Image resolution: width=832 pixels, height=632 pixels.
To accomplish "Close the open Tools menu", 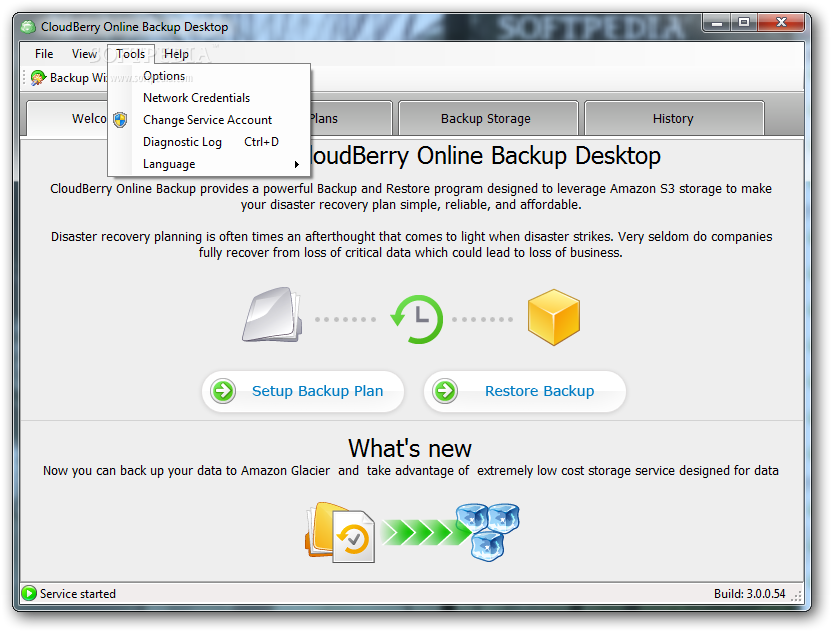I will [x=131, y=54].
